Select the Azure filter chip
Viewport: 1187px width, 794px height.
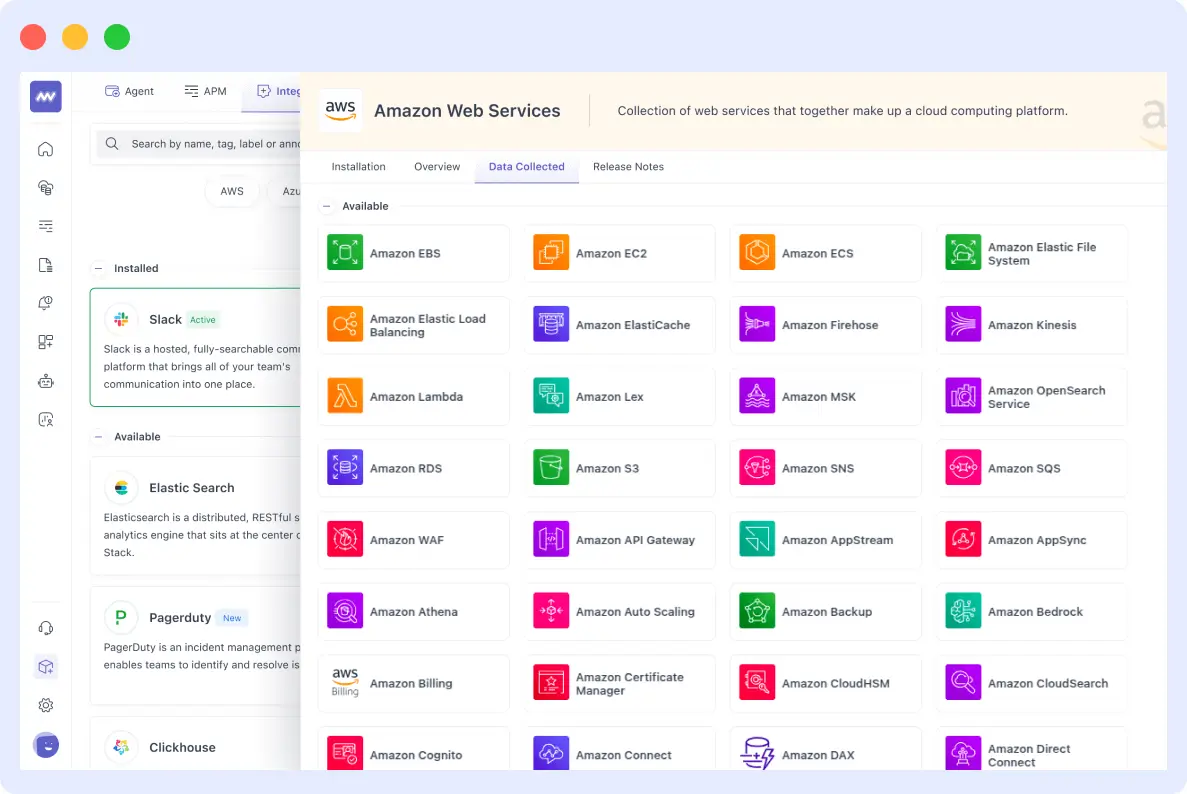(x=291, y=191)
